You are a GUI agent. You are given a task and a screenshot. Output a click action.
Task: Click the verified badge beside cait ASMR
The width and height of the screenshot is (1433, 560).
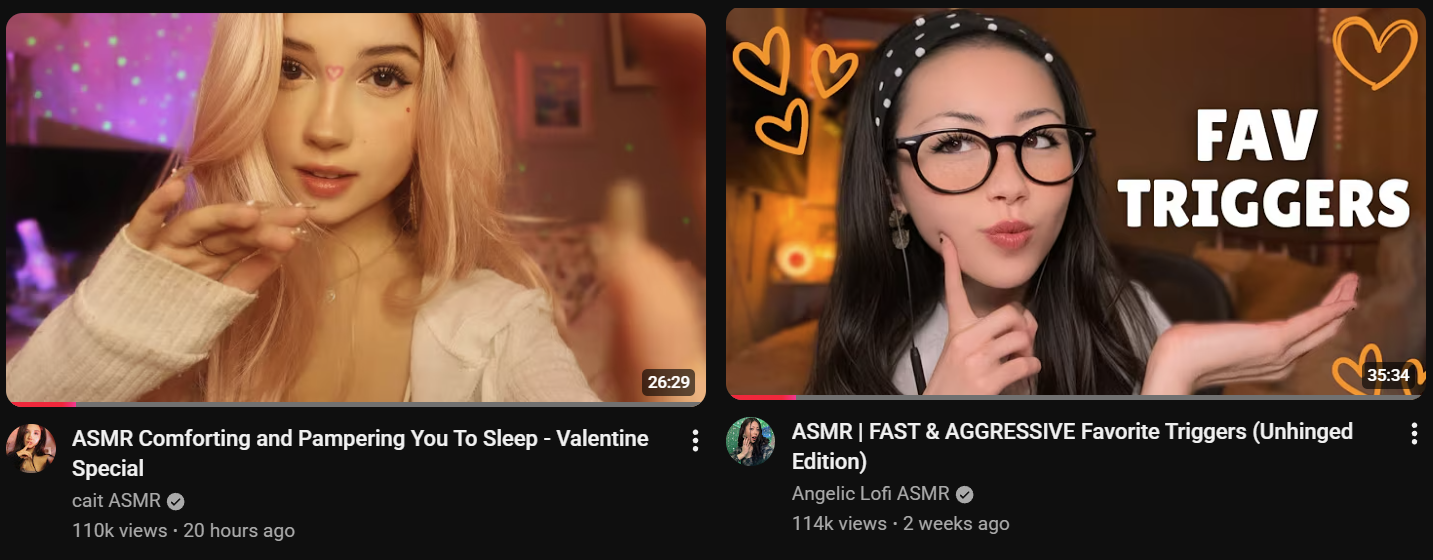pos(176,501)
